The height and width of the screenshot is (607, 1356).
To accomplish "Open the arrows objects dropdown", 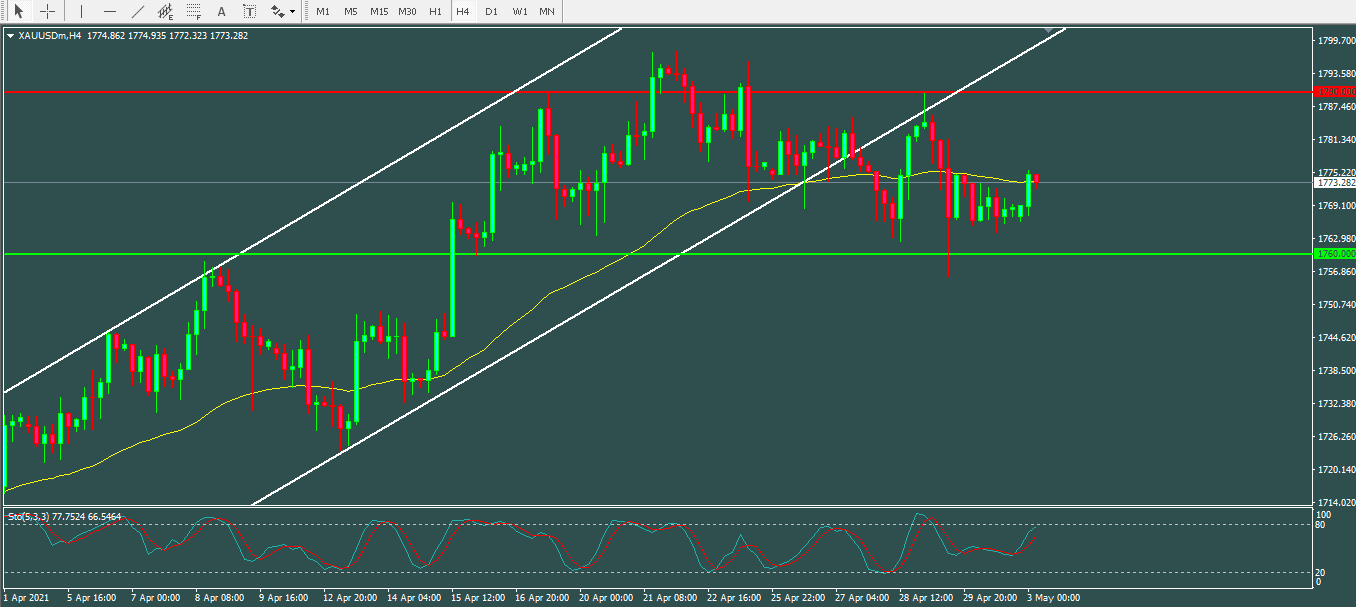I will coord(283,11).
